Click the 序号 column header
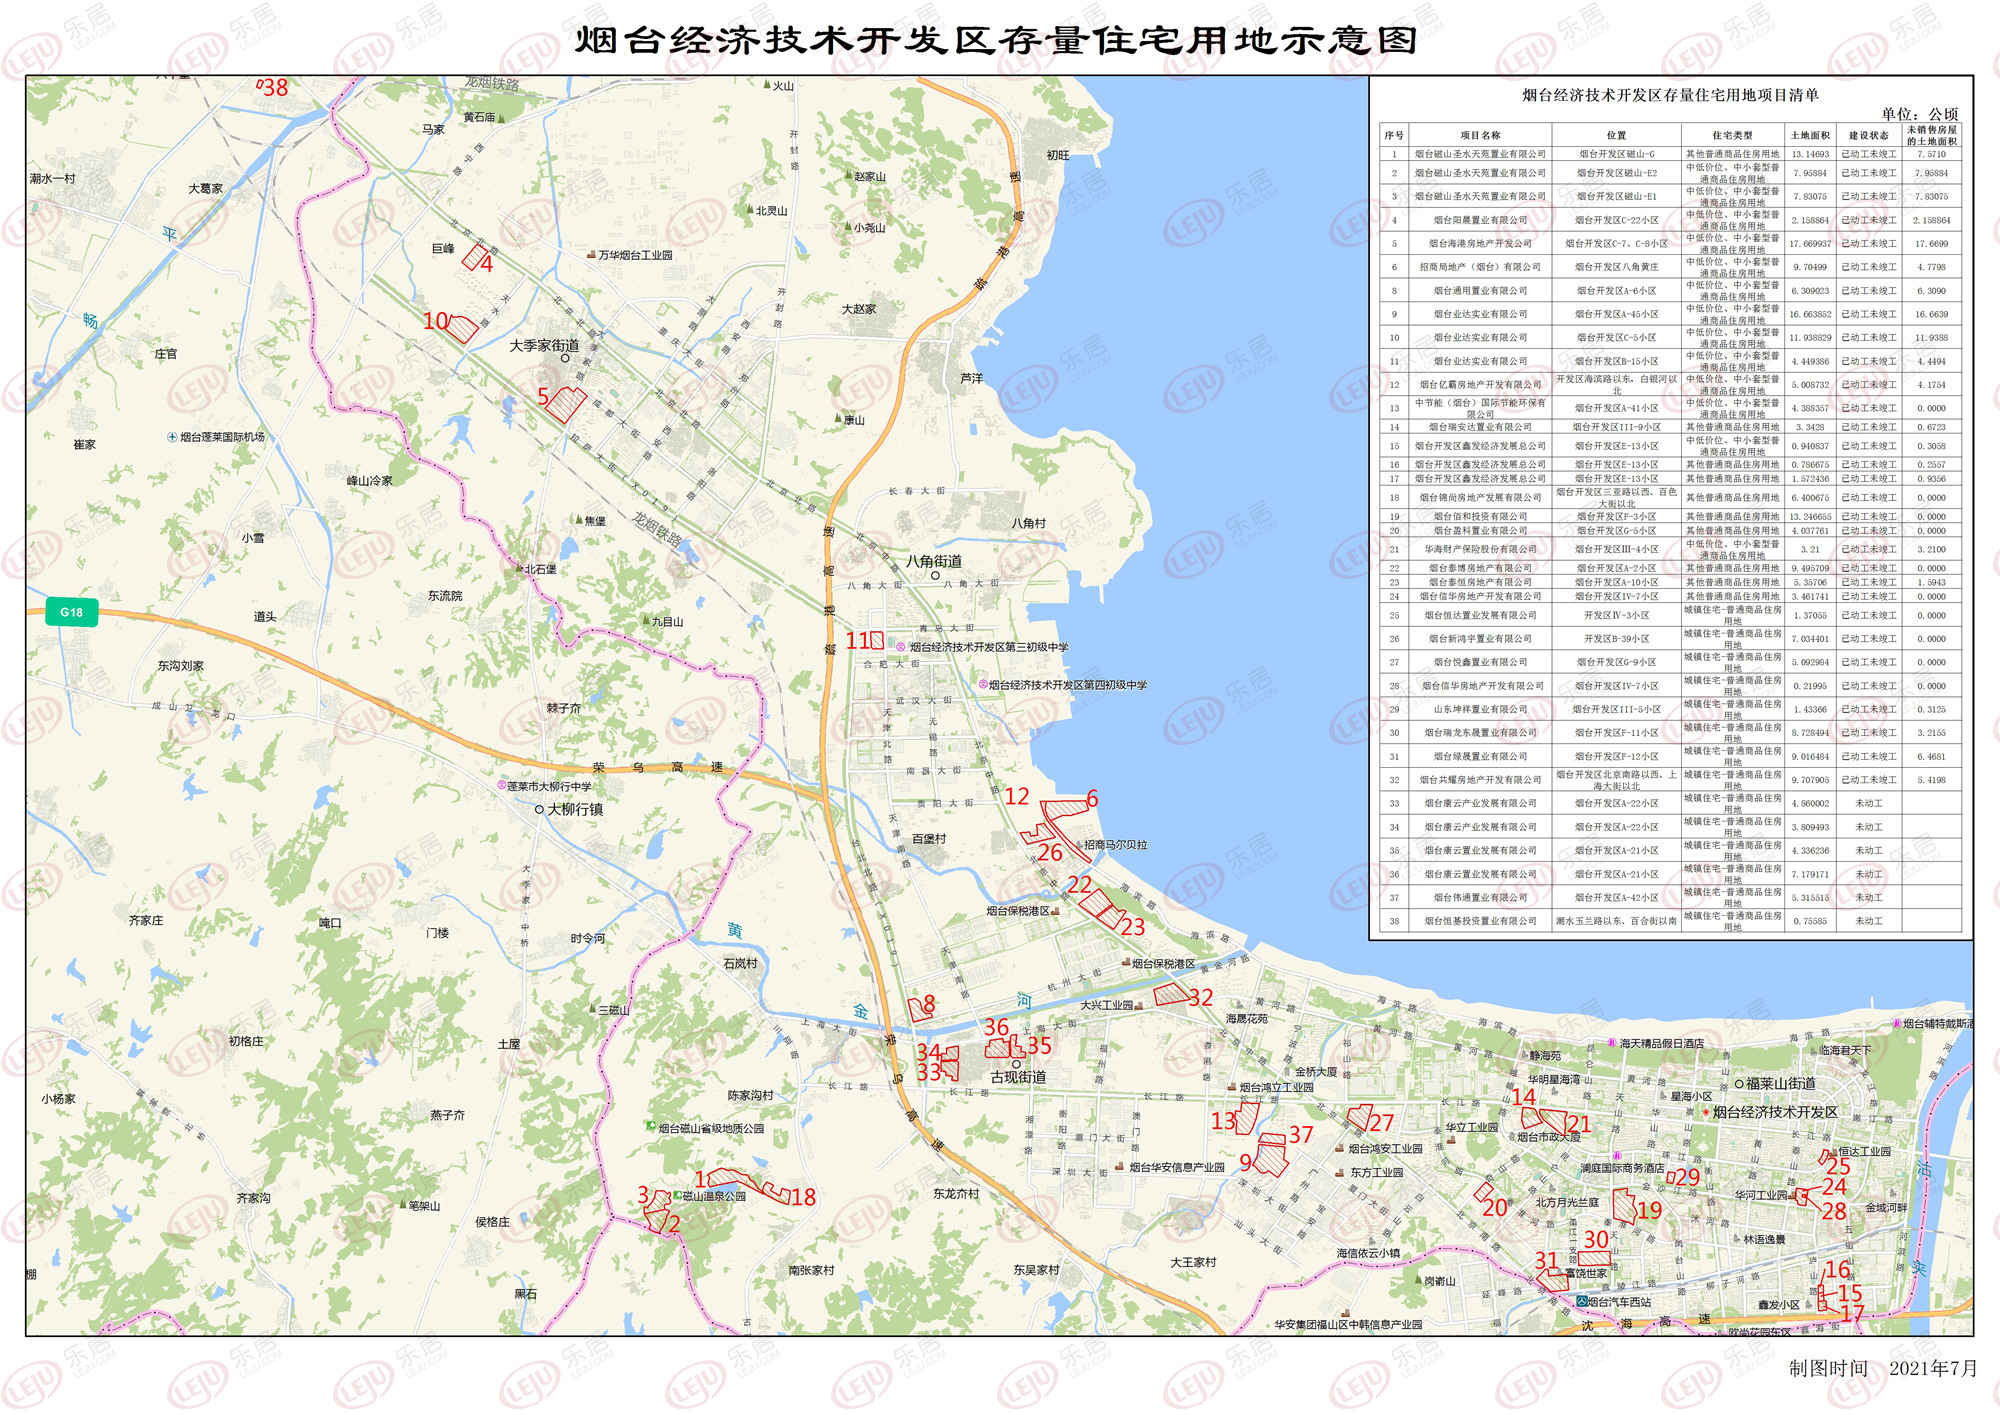Screen dimensions: 2000x1415 point(1394,136)
